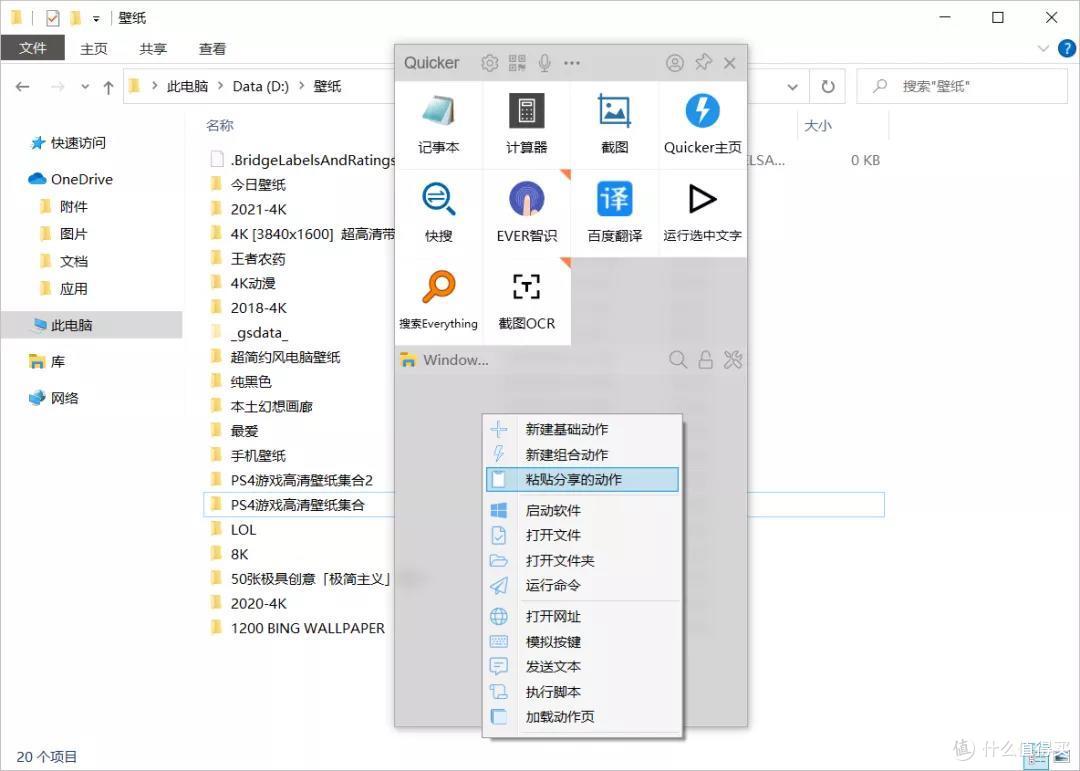Click the search icon in Window row
The image size is (1080, 771).
pos(678,360)
